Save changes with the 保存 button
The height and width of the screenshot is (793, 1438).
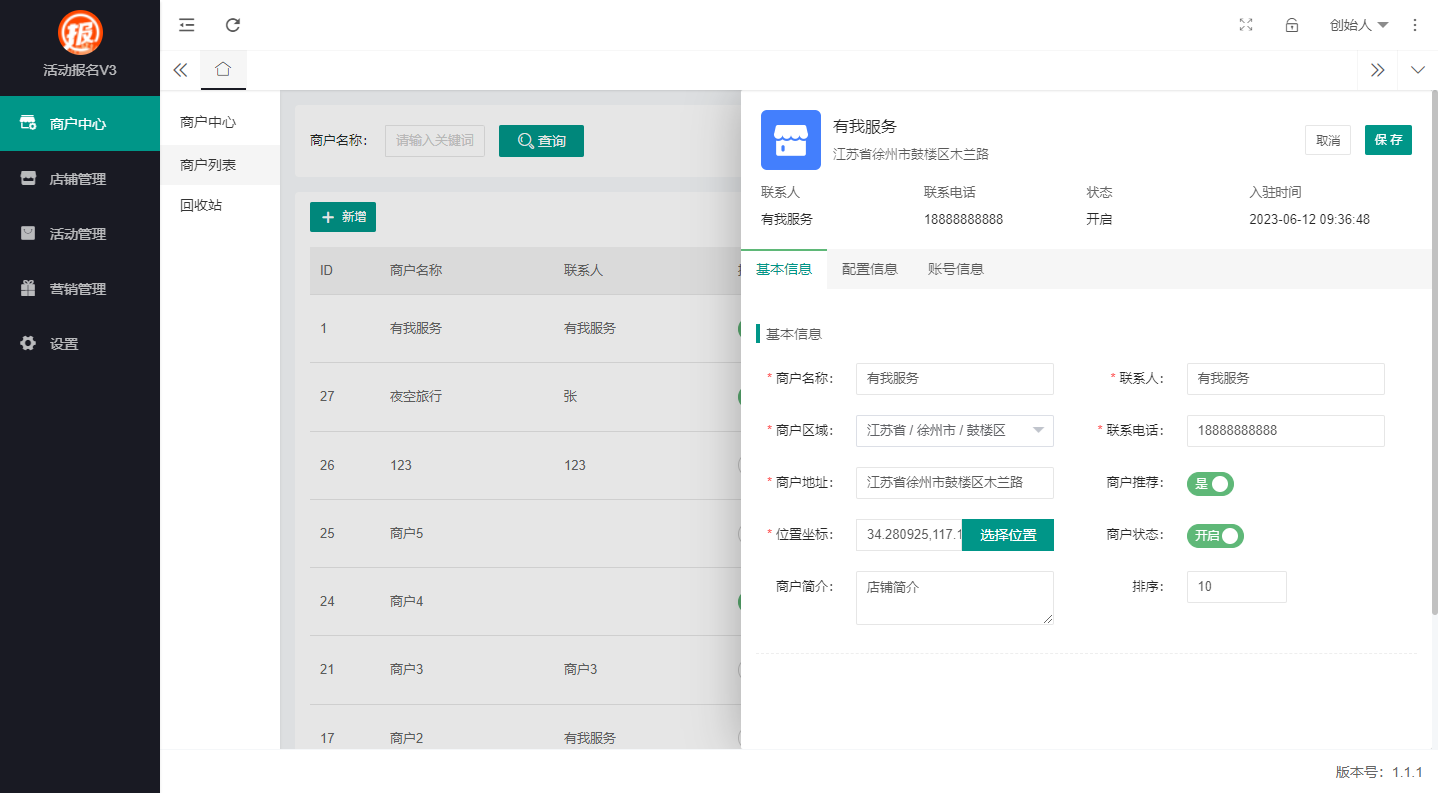[x=1388, y=140]
